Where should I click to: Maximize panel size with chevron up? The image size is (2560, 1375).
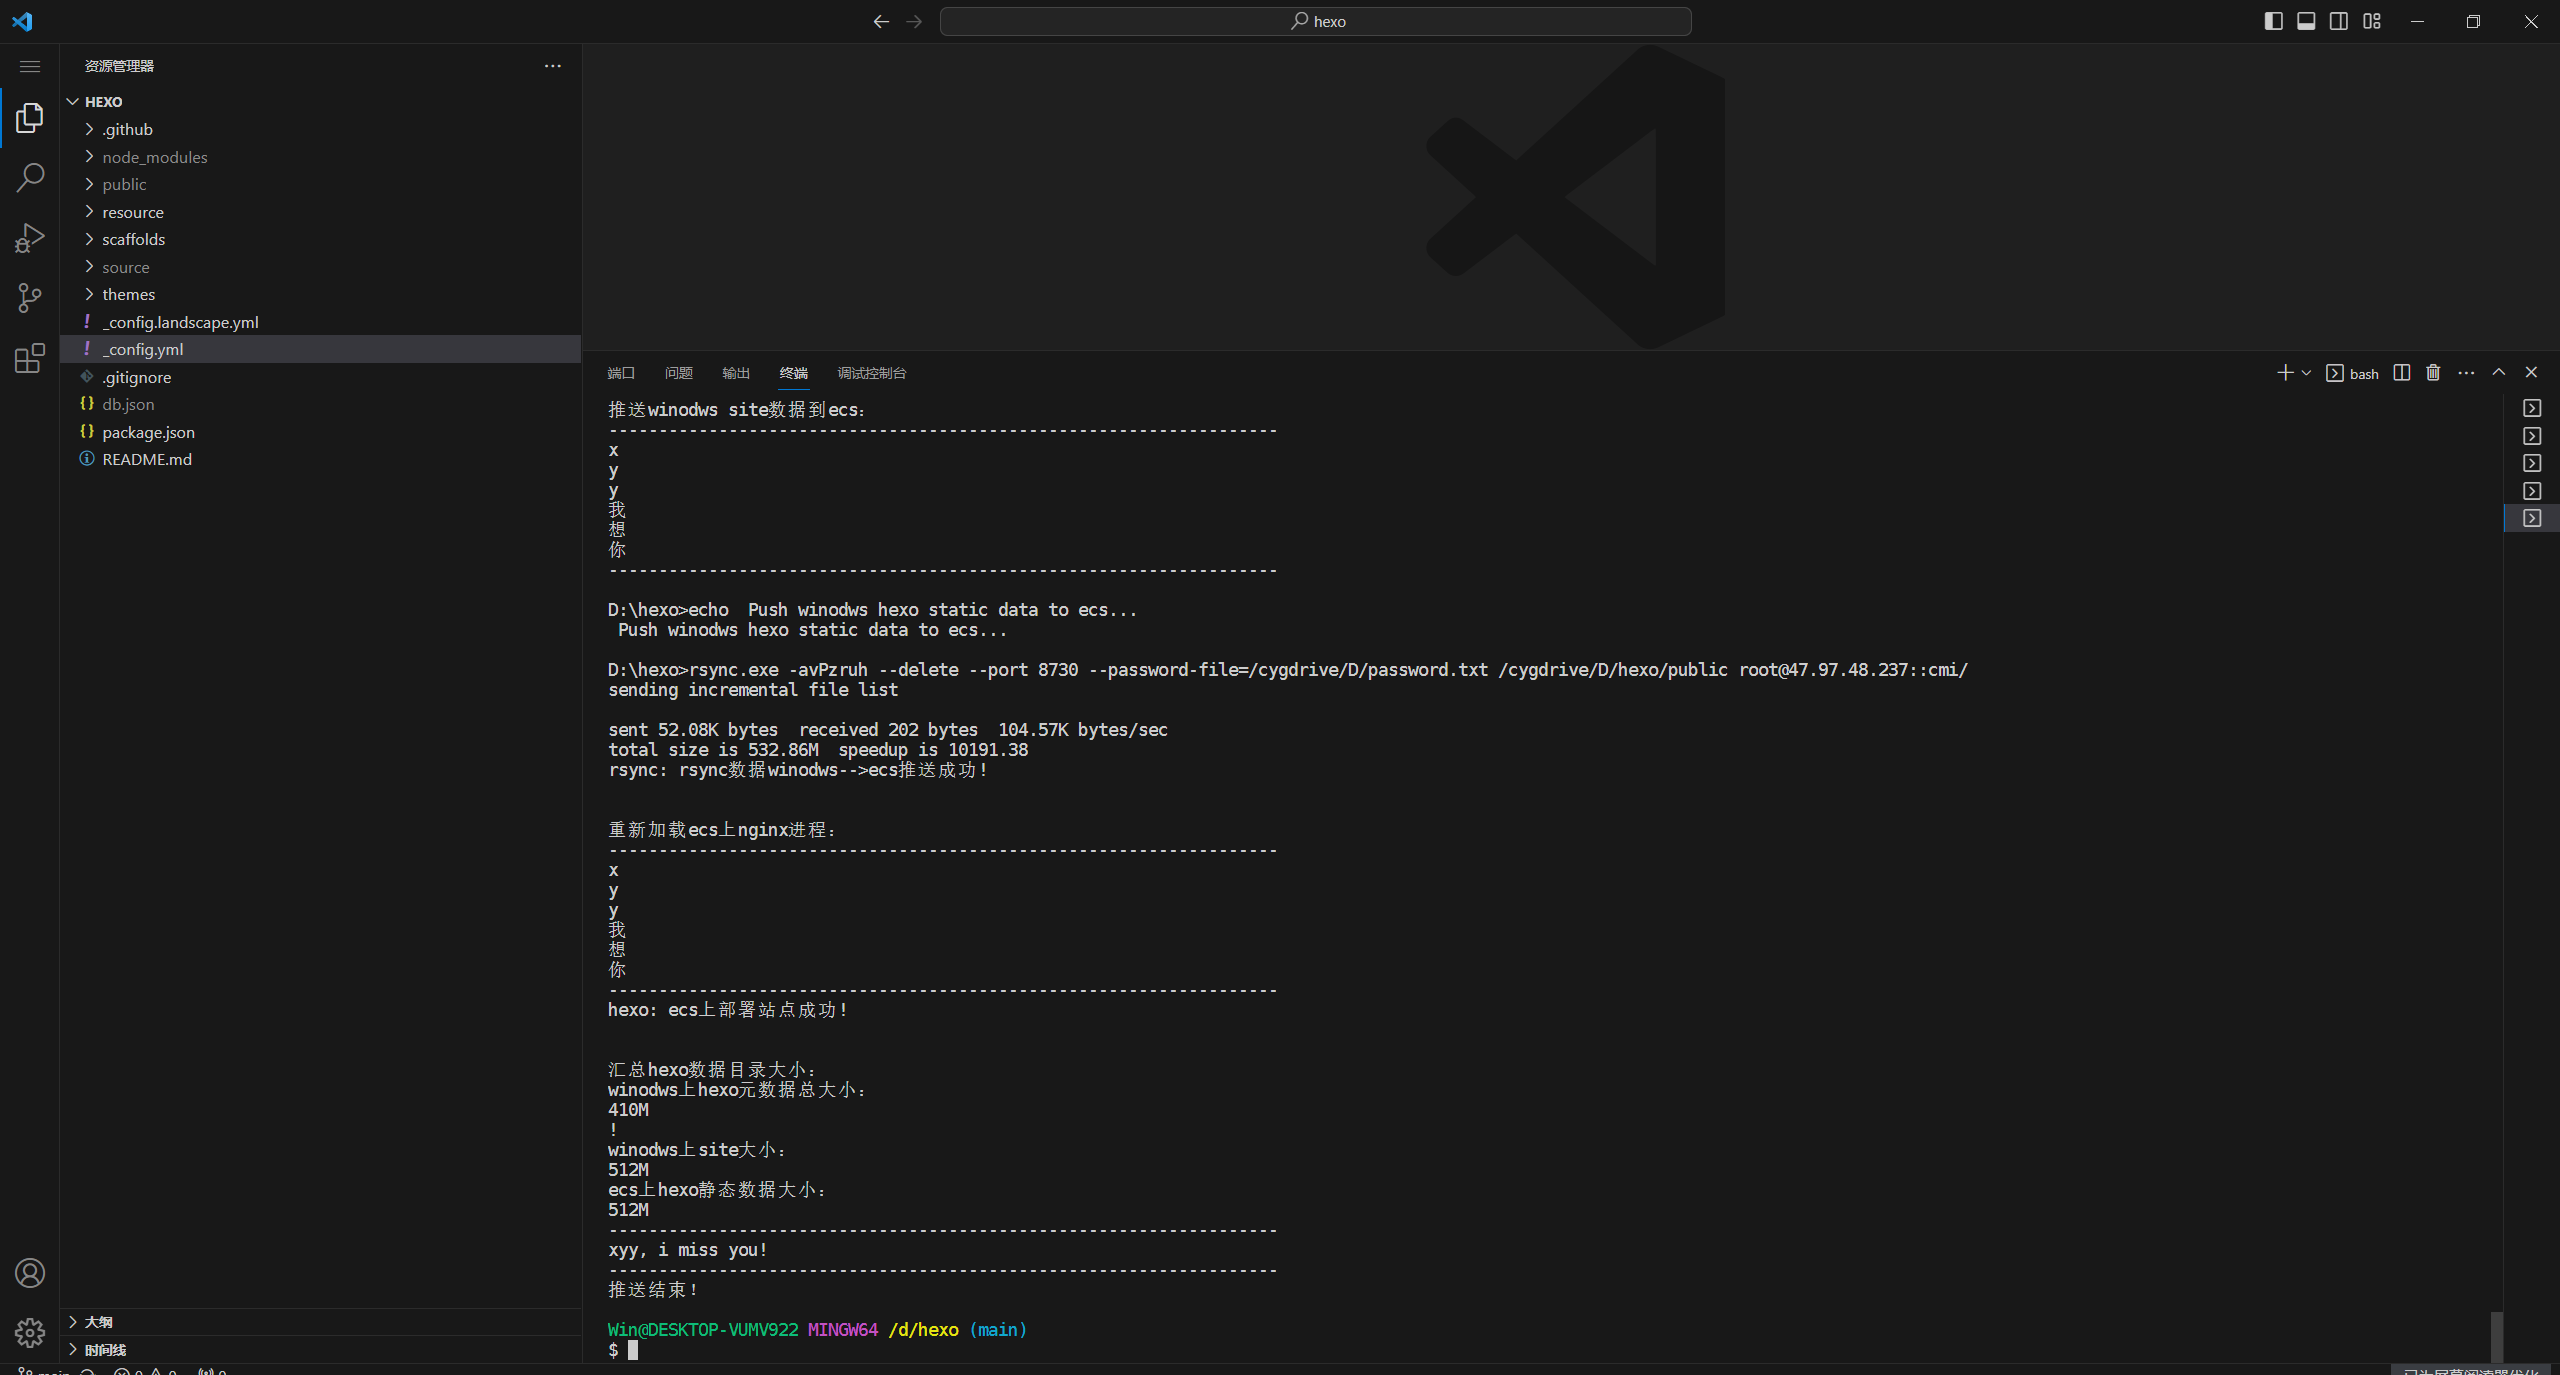tap(2499, 372)
